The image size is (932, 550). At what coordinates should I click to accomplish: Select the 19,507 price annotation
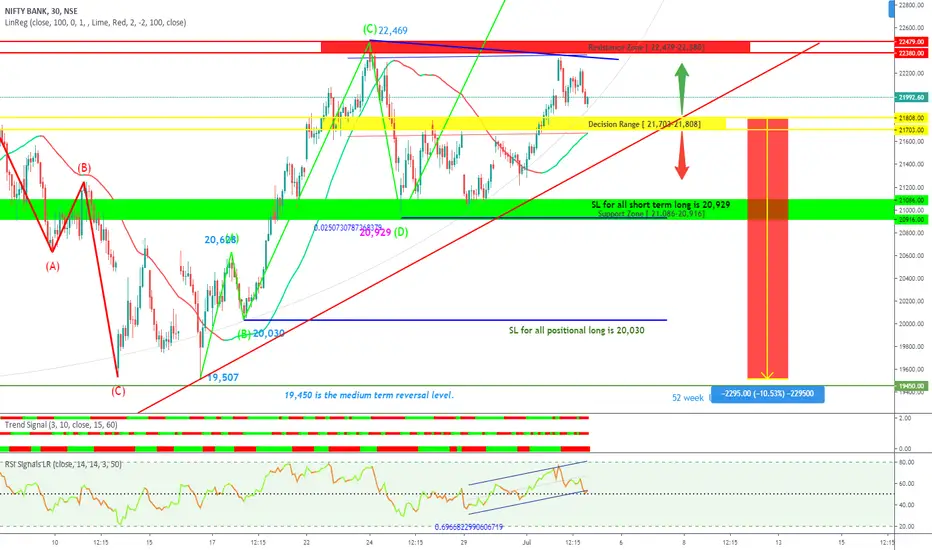pos(223,377)
